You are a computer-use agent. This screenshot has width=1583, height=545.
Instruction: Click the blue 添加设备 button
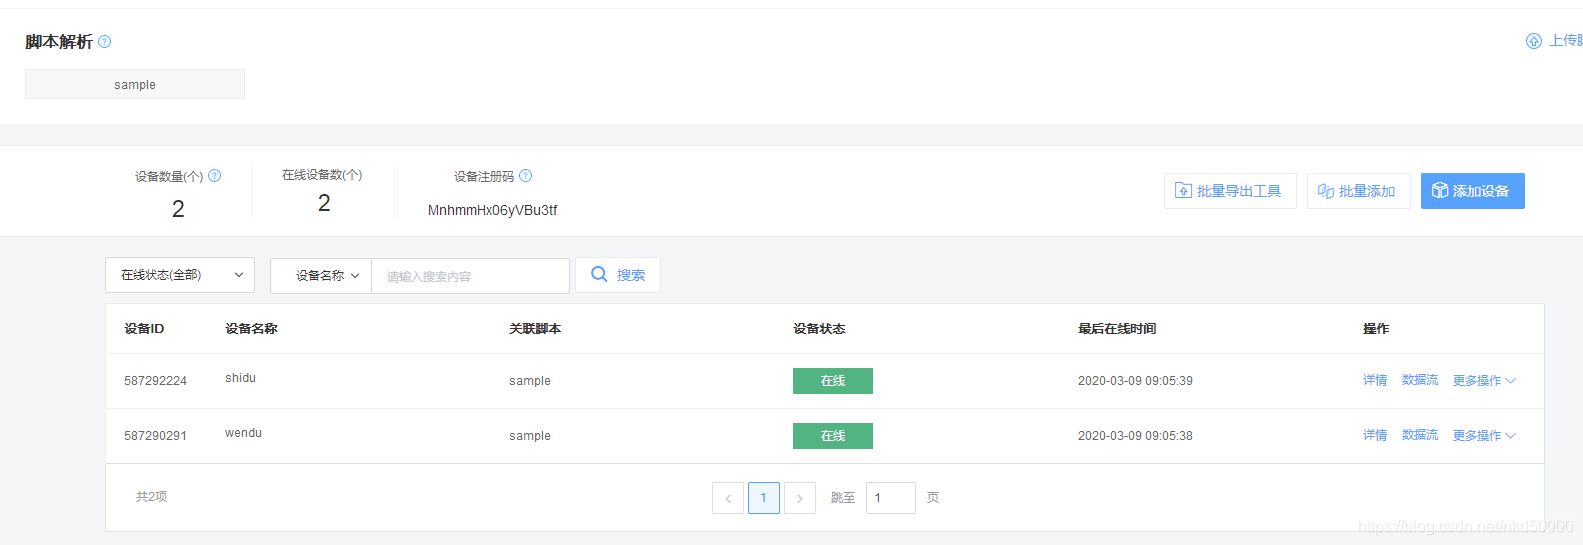(1472, 191)
